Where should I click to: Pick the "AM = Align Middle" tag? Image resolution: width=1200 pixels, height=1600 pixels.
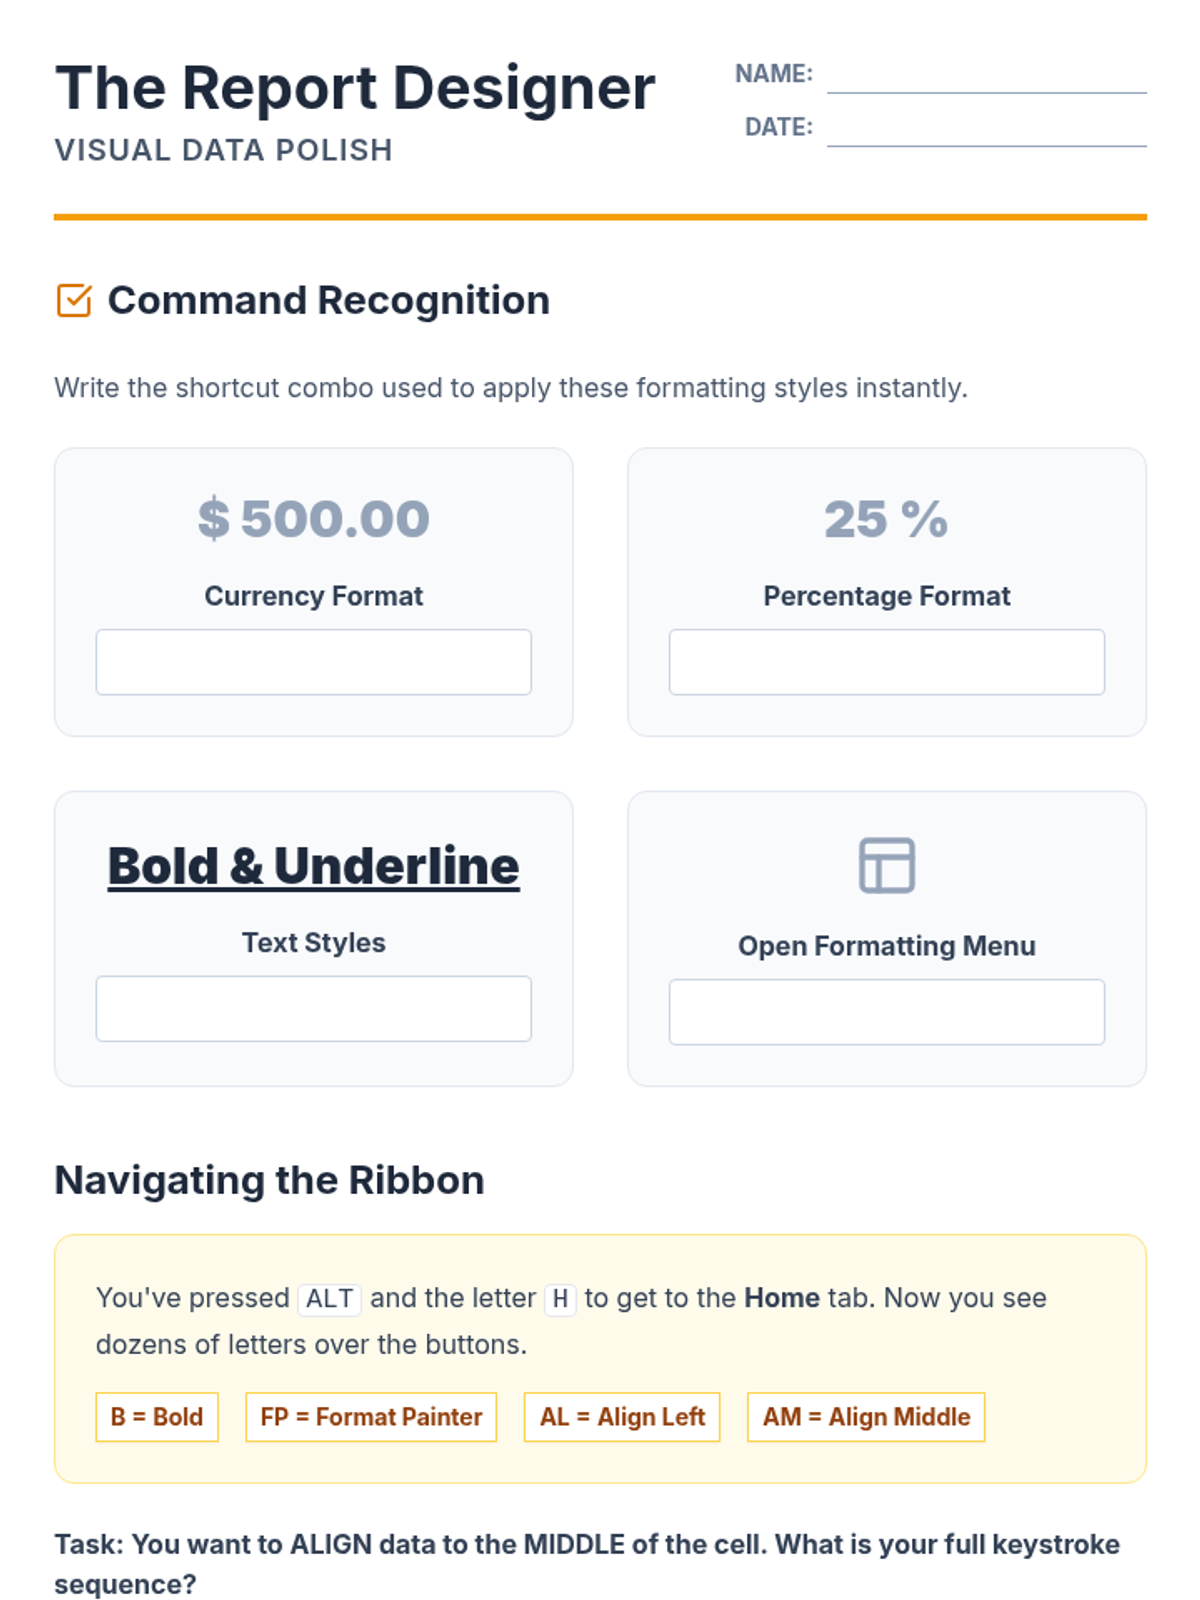866,1417
